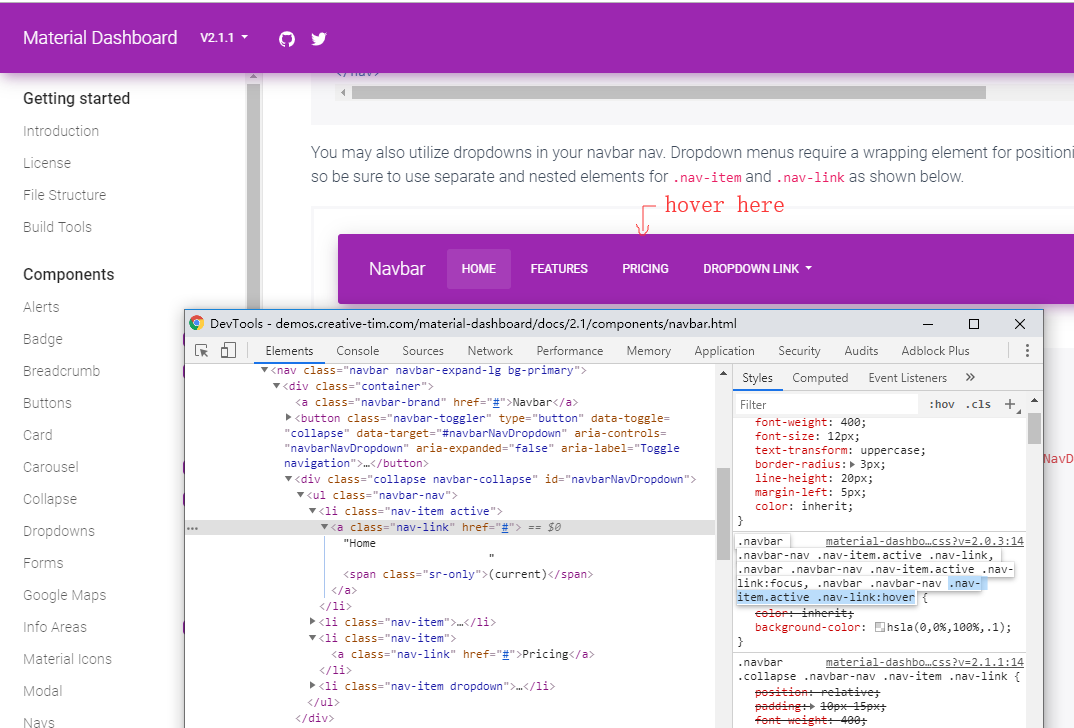Open the Adblock Plus tab

pyautogui.click(x=935, y=351)
